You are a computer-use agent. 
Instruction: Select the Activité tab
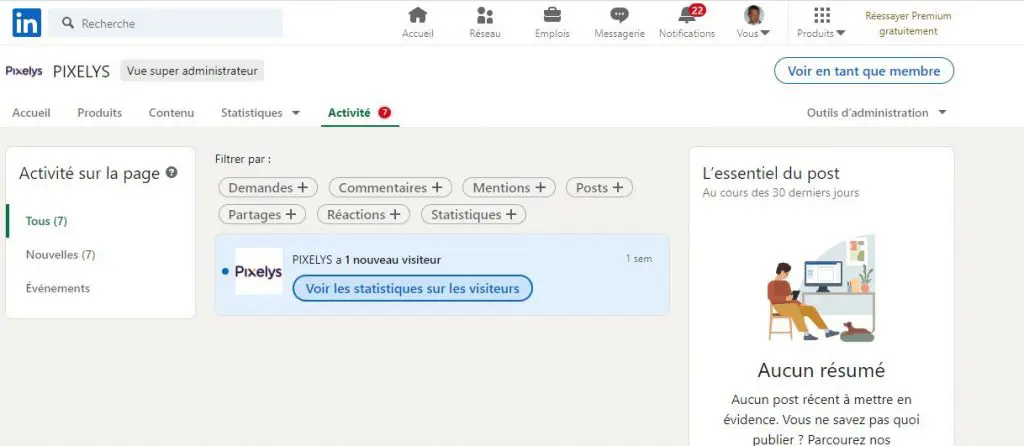(349, 113)
